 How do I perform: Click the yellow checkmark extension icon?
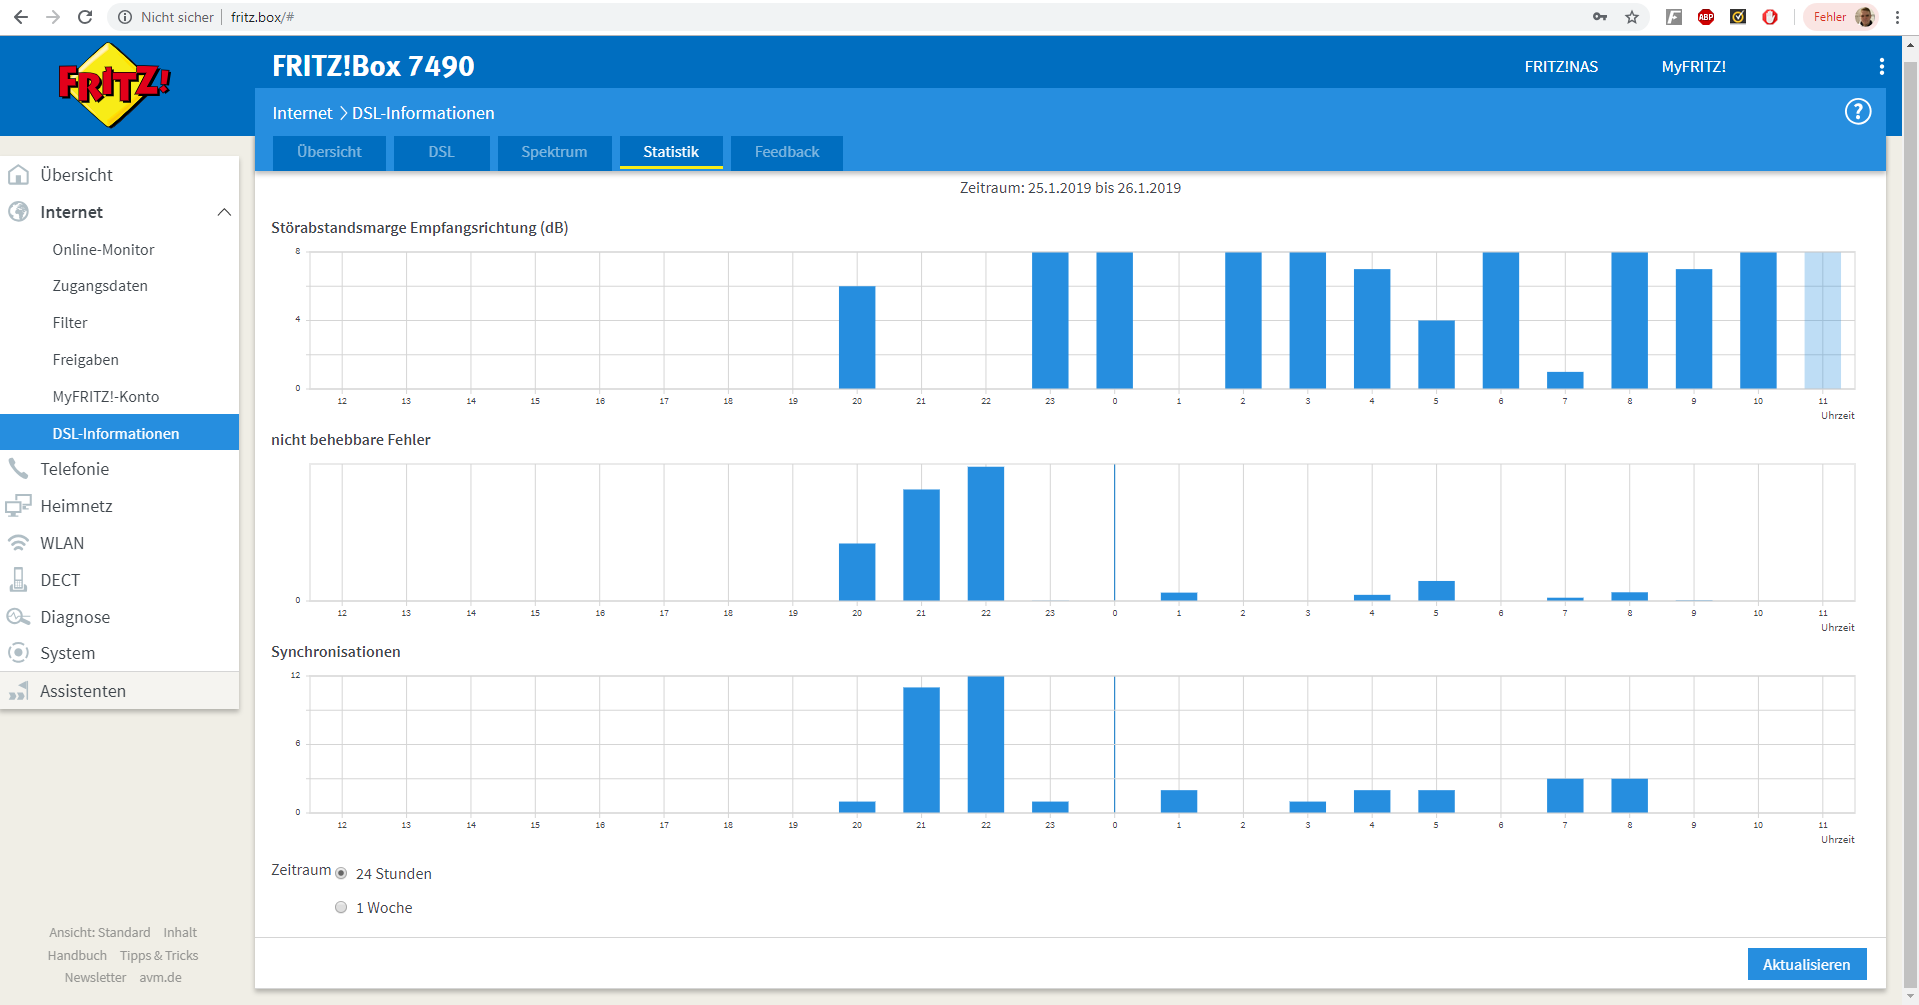tap(1738, 17)
